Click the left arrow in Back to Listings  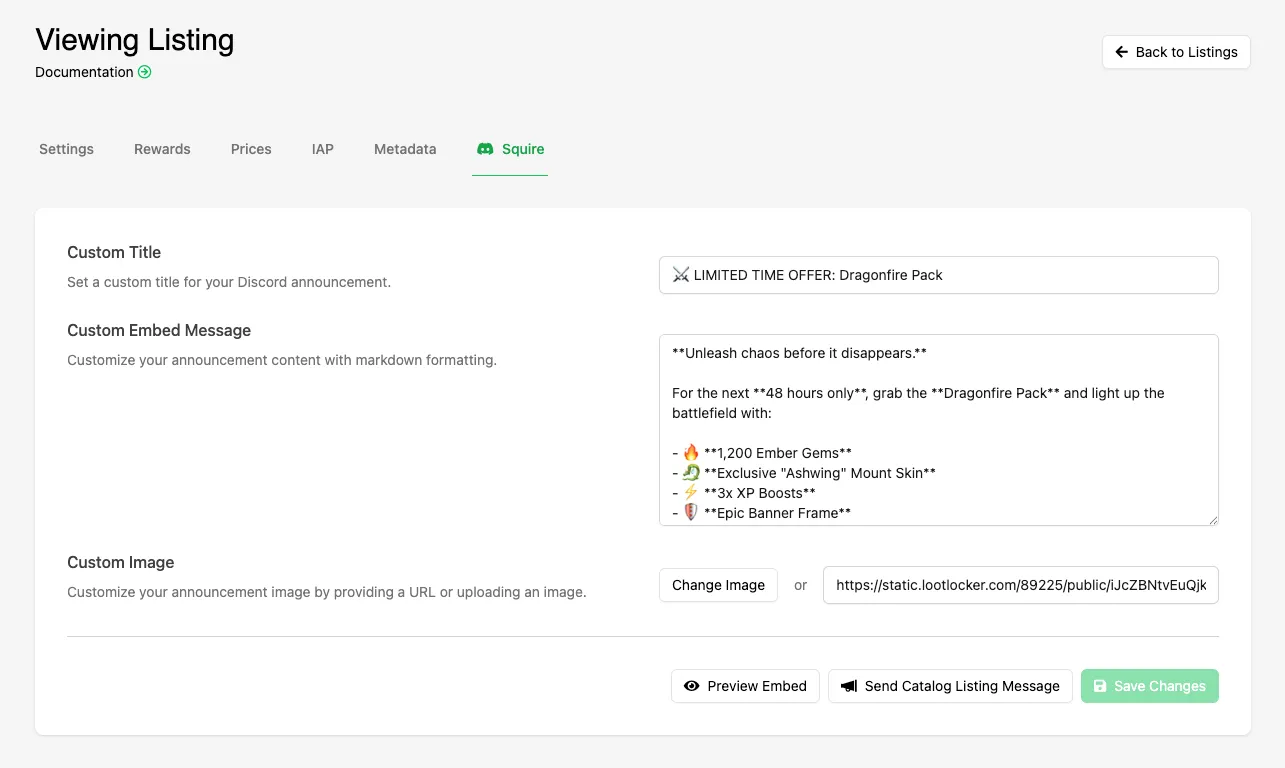click(x=1122, y=52)
